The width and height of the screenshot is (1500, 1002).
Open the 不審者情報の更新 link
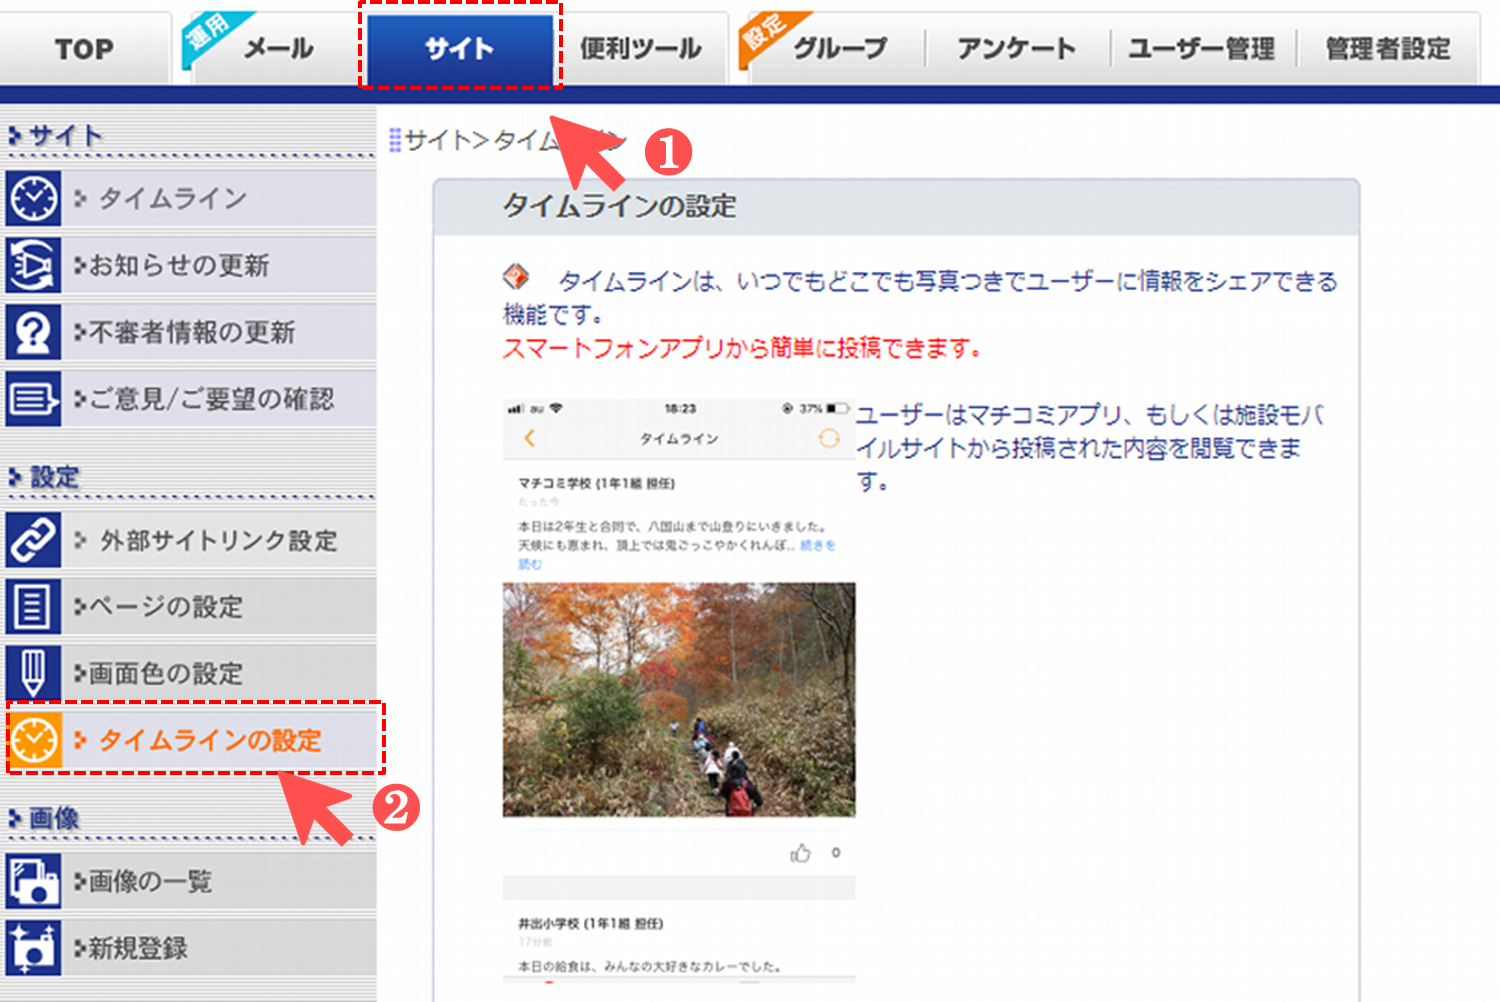pyautogui.click(x=192, y=332)
